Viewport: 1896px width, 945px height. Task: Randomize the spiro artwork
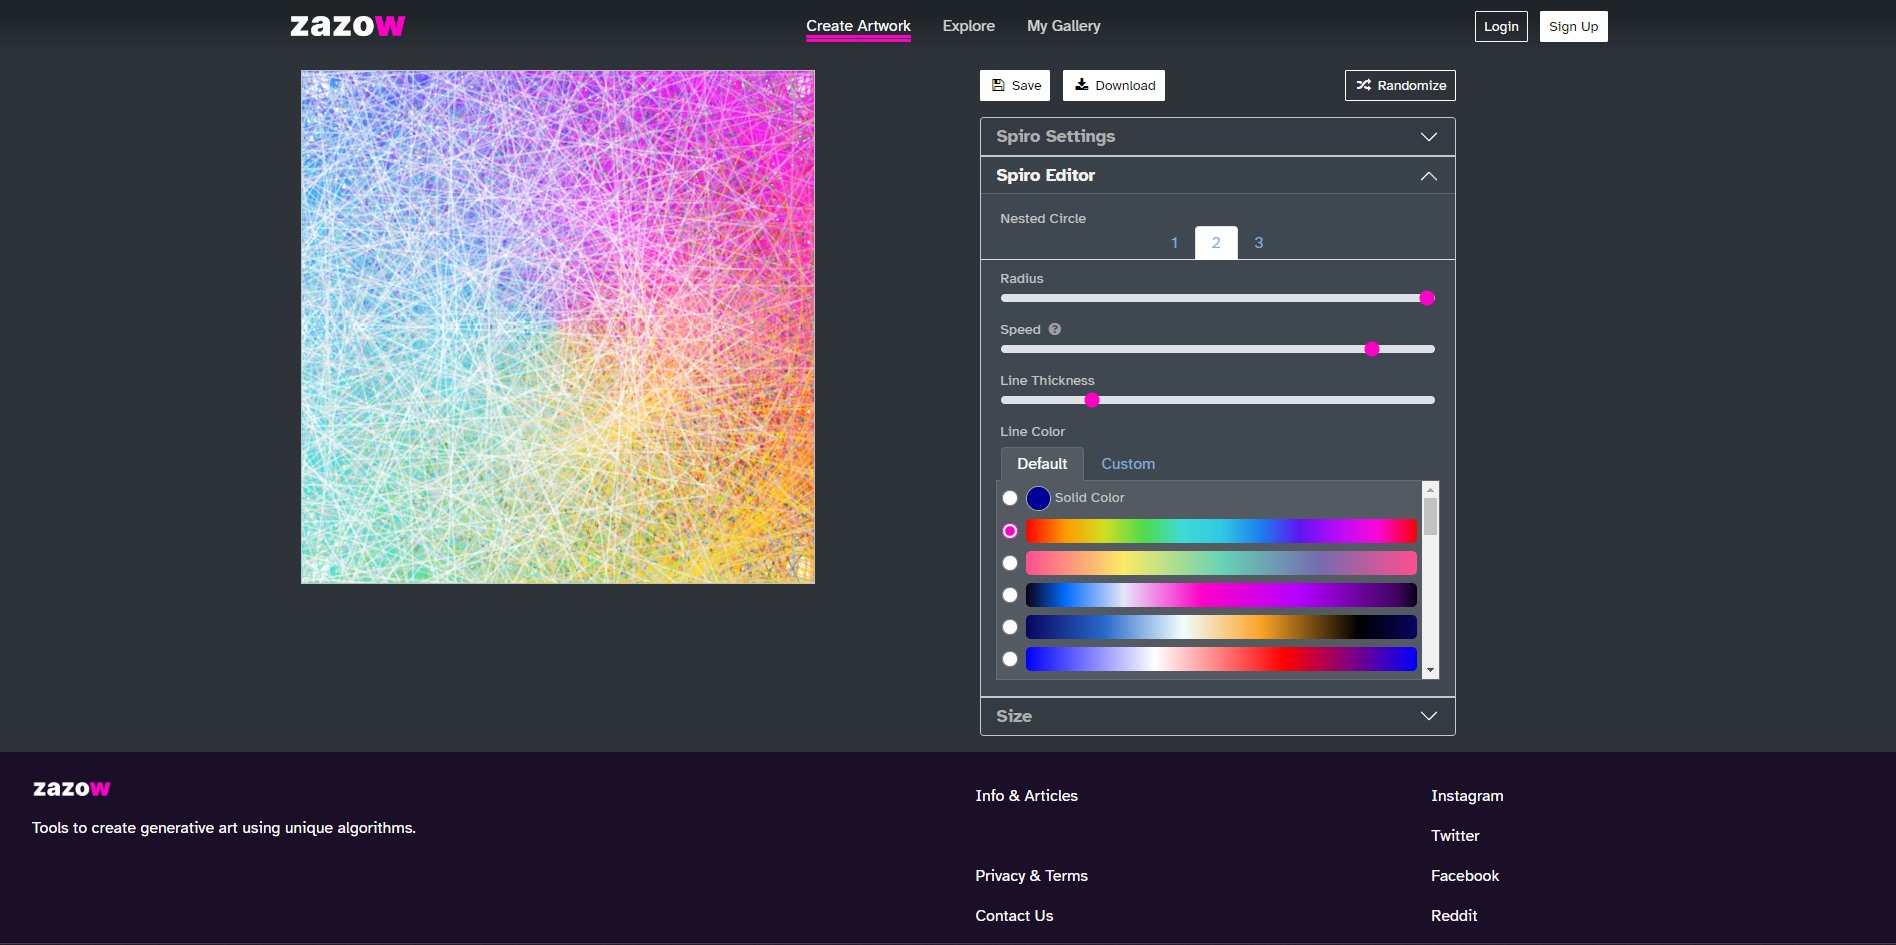pyautogui.click(x=1400, y=85)
